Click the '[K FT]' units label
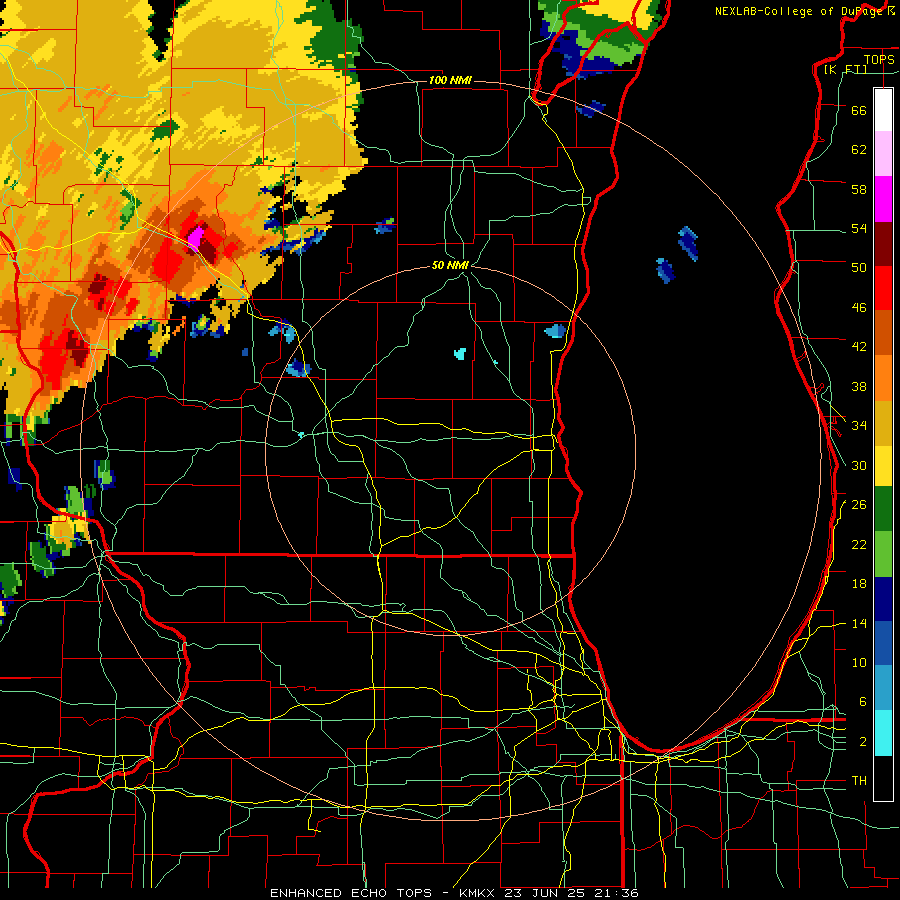Viewport: 900px width, 900px height. click(846, 70)
